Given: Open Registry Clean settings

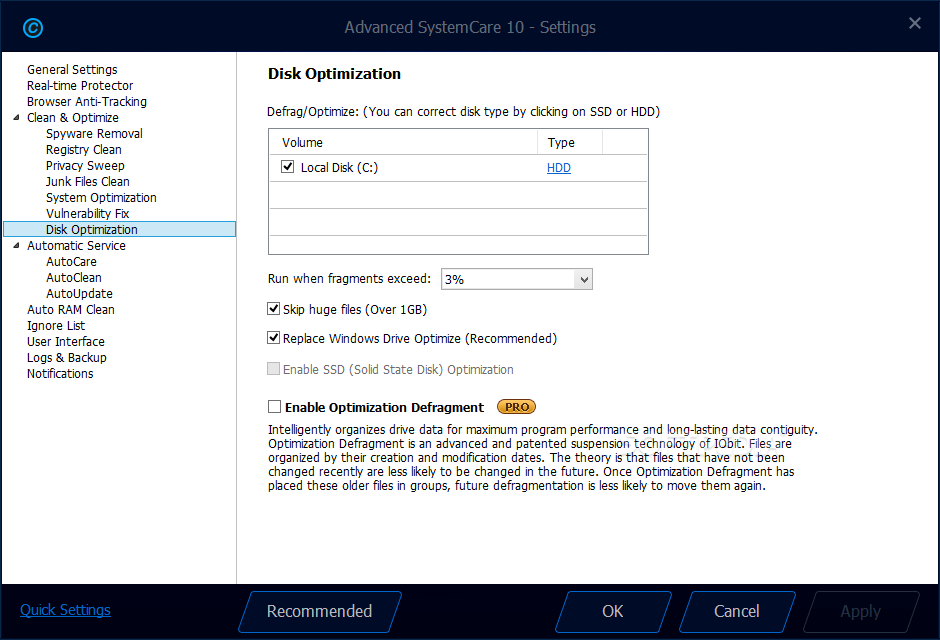Looking at the screenshot, I should click(x=83, y=150).
